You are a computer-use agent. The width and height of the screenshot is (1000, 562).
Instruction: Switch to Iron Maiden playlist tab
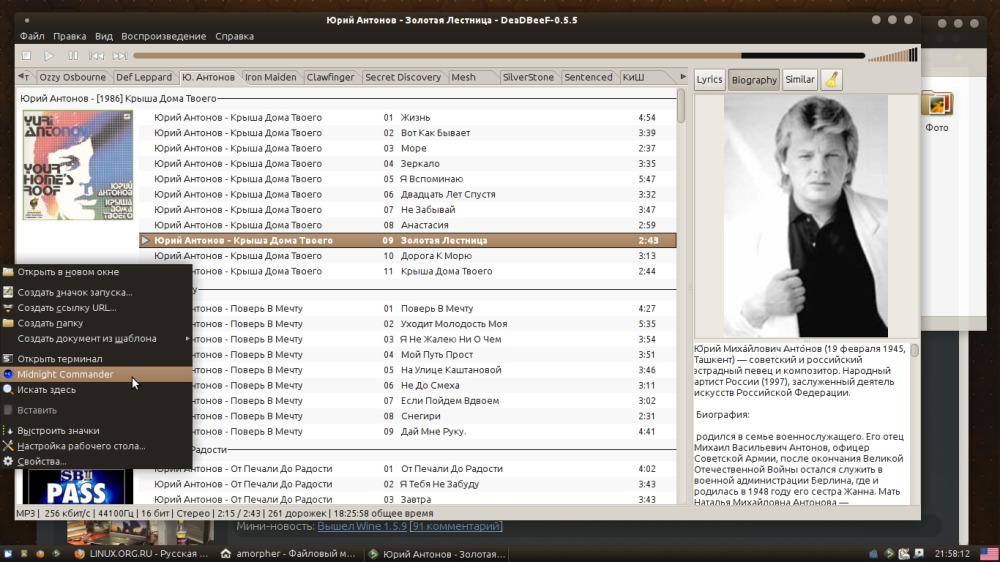[270, 77]
